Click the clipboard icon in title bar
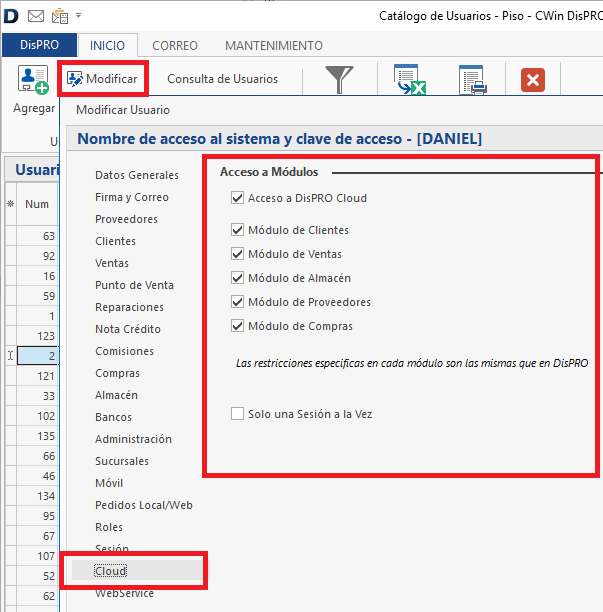The image size is (603, 612). click(x=59, y=16)
